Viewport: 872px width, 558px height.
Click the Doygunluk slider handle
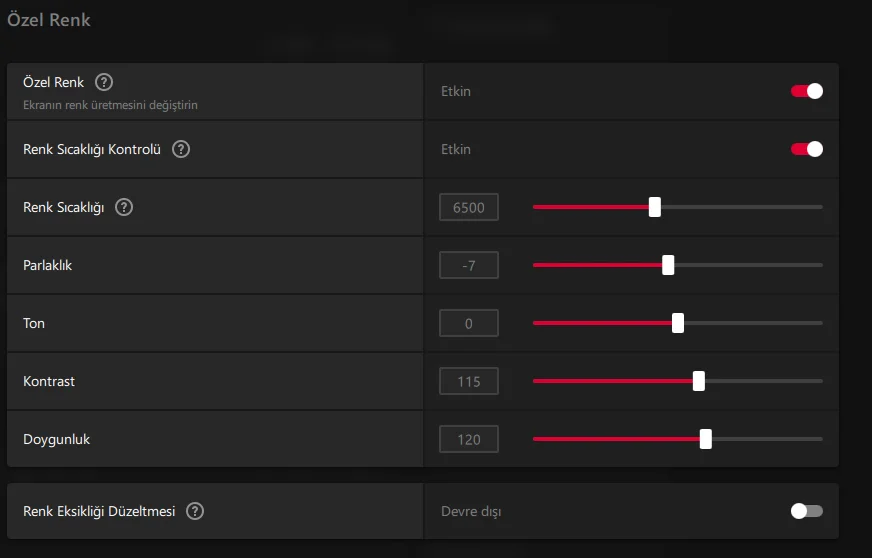(705, 439)
